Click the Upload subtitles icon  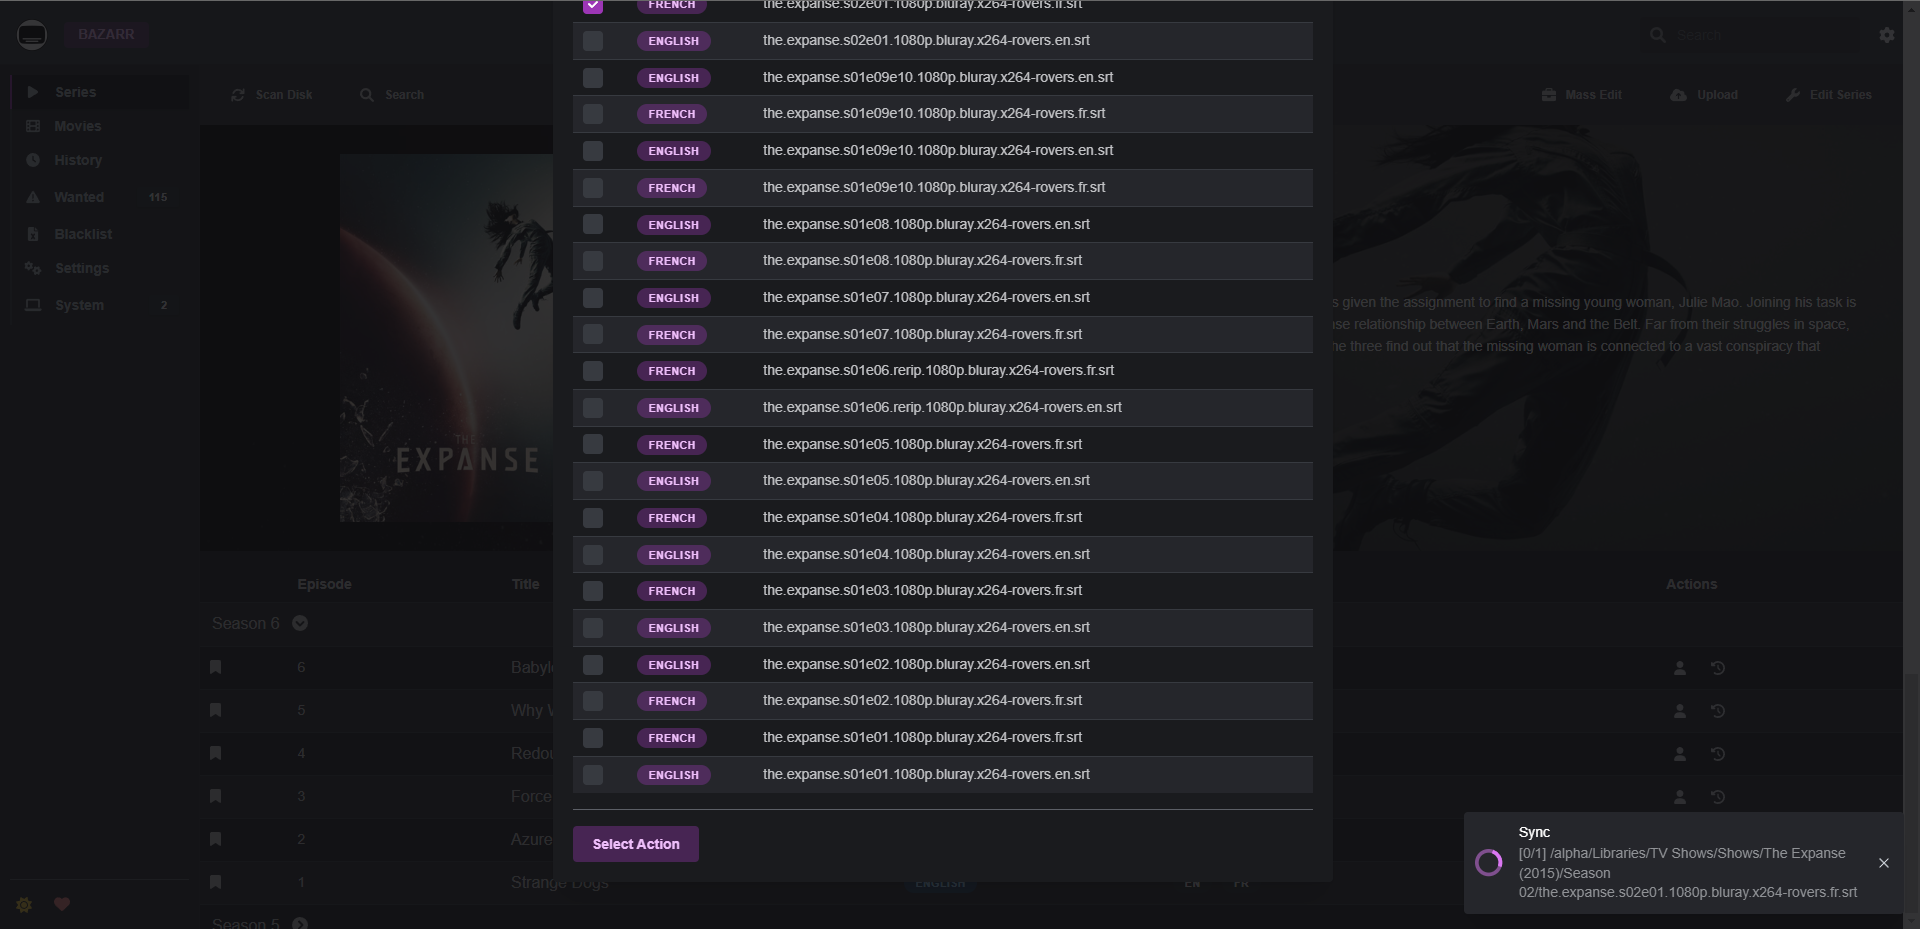1679,95
